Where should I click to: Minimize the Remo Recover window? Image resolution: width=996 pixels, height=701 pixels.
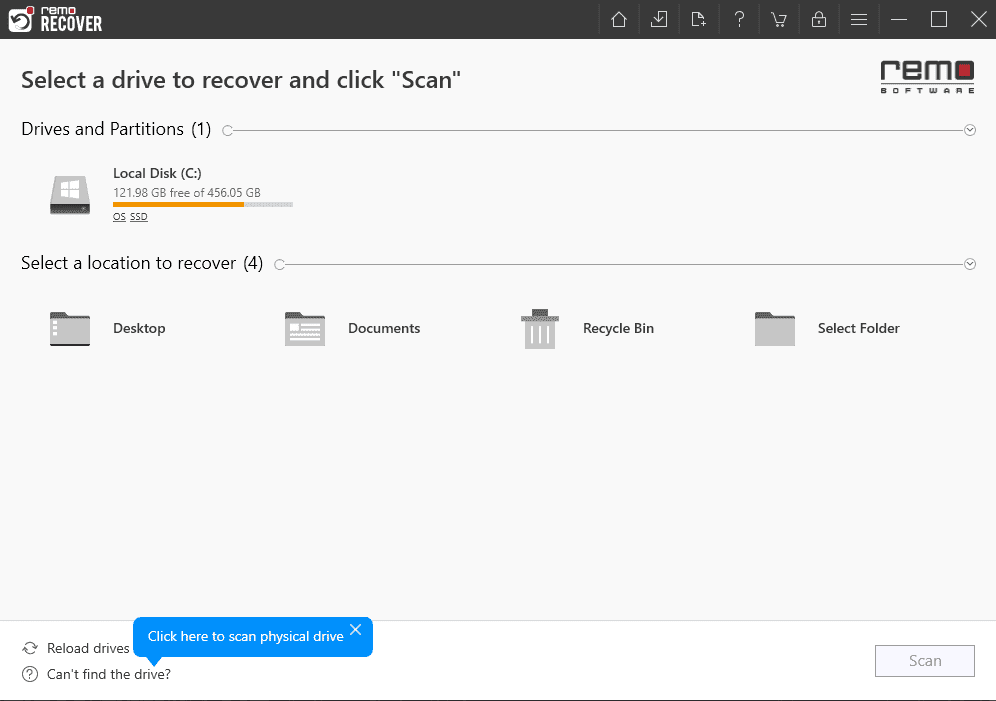click(x=899, y=20)
